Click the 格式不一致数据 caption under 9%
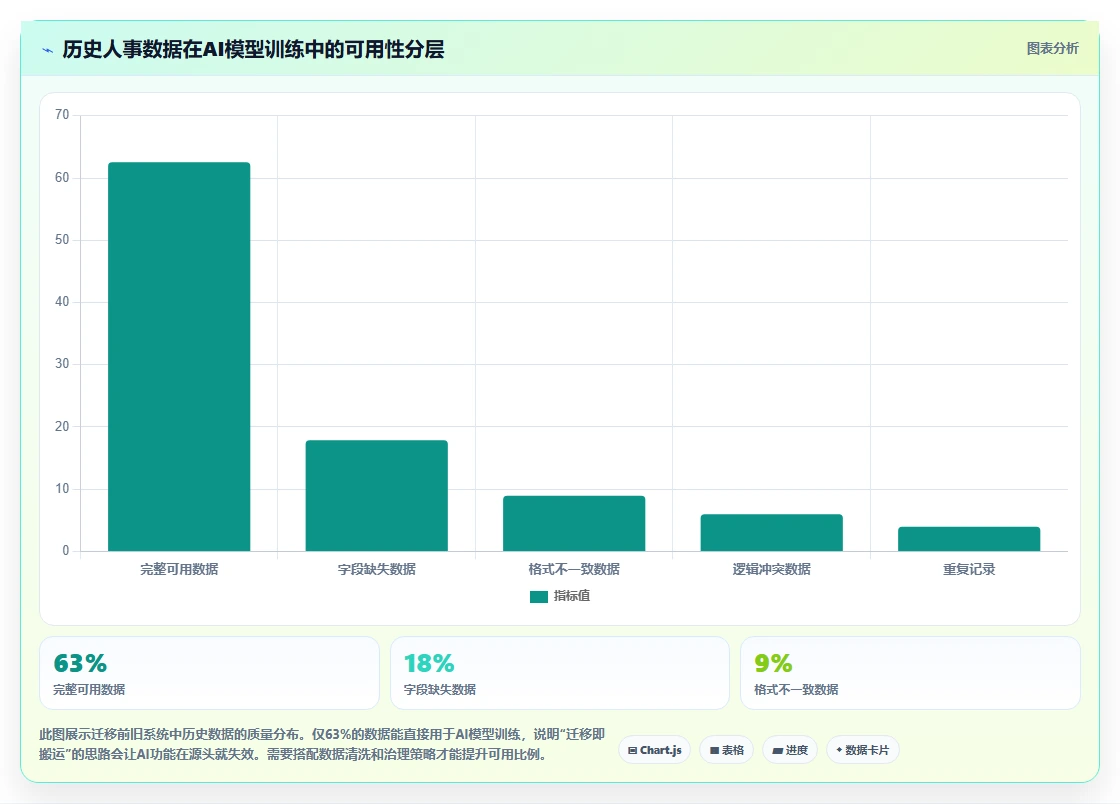 (796, 690)
